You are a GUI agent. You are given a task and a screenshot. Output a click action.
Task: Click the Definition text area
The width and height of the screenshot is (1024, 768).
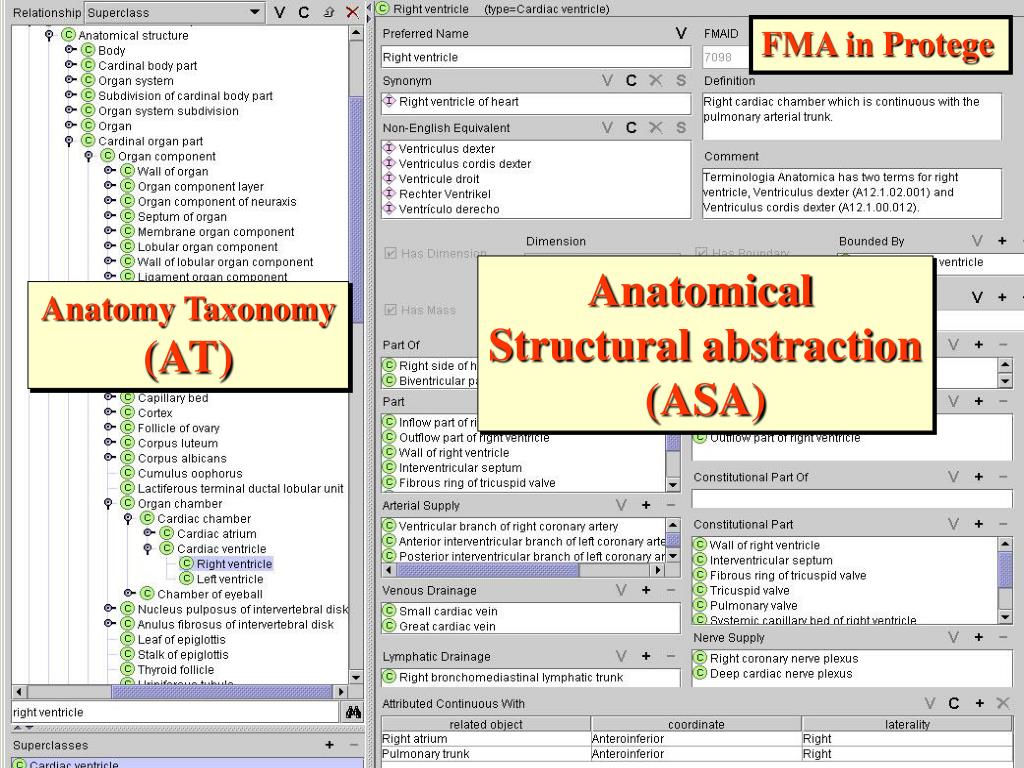coord(852,116)
